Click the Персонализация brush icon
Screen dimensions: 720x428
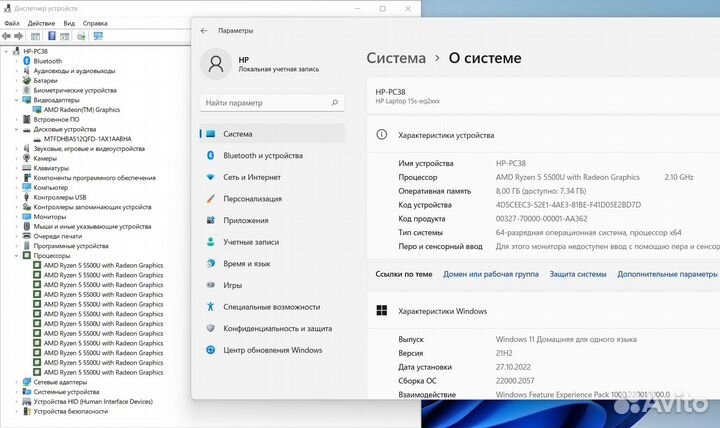[x=211, y=199]
